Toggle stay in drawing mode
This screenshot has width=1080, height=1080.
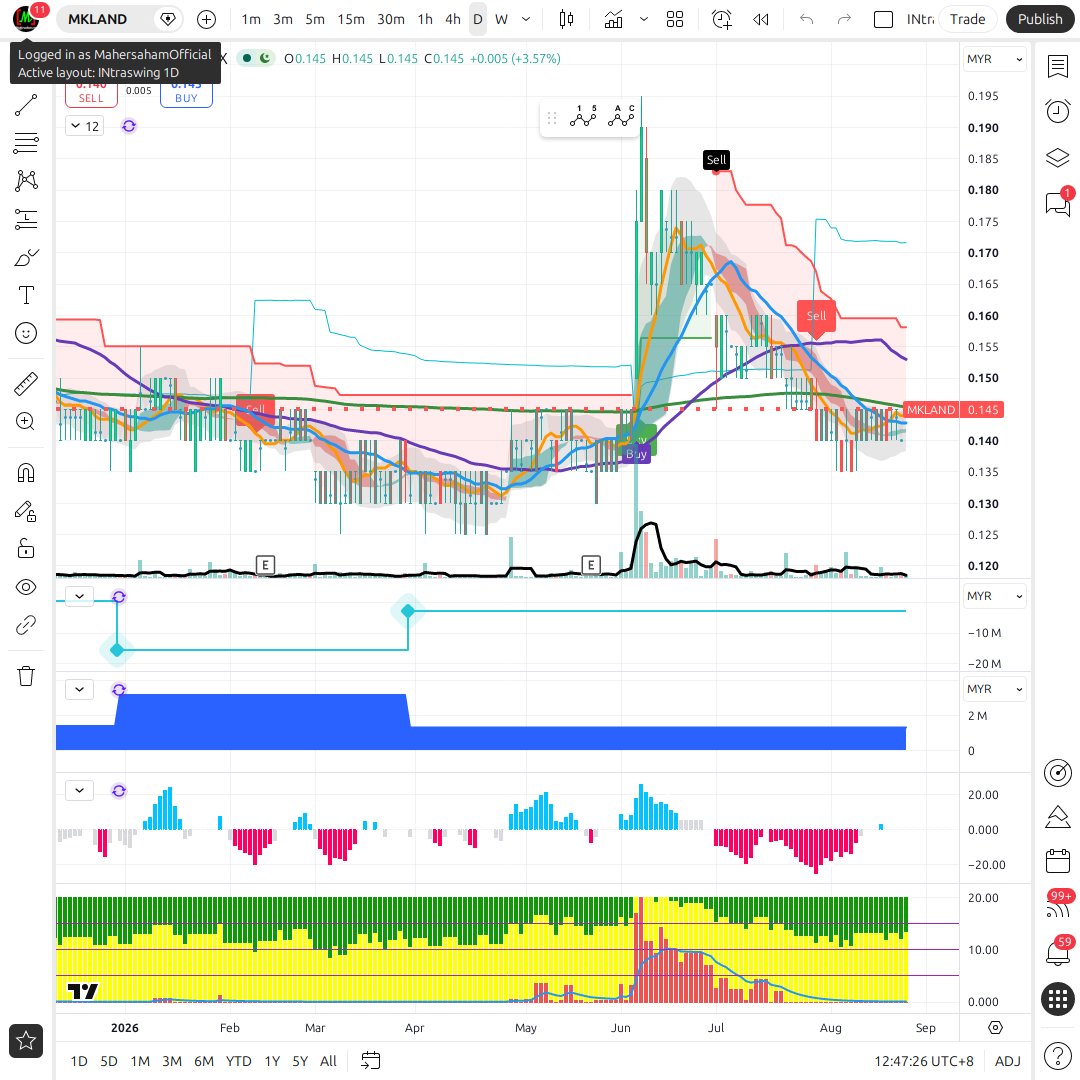click(x=26, y=511)
